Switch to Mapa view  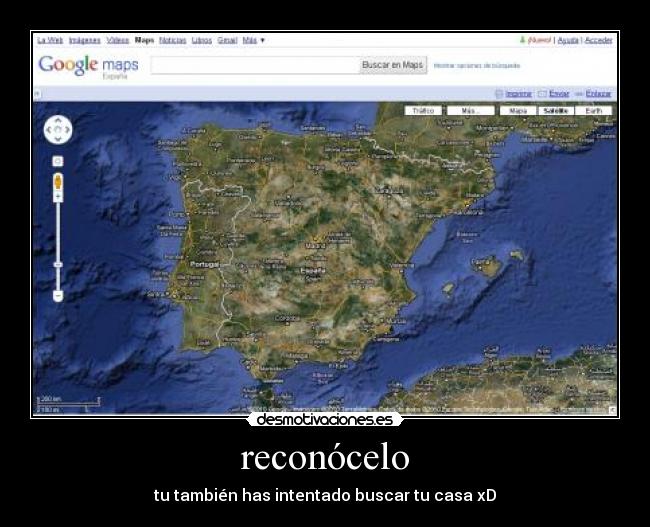(518, 111)
